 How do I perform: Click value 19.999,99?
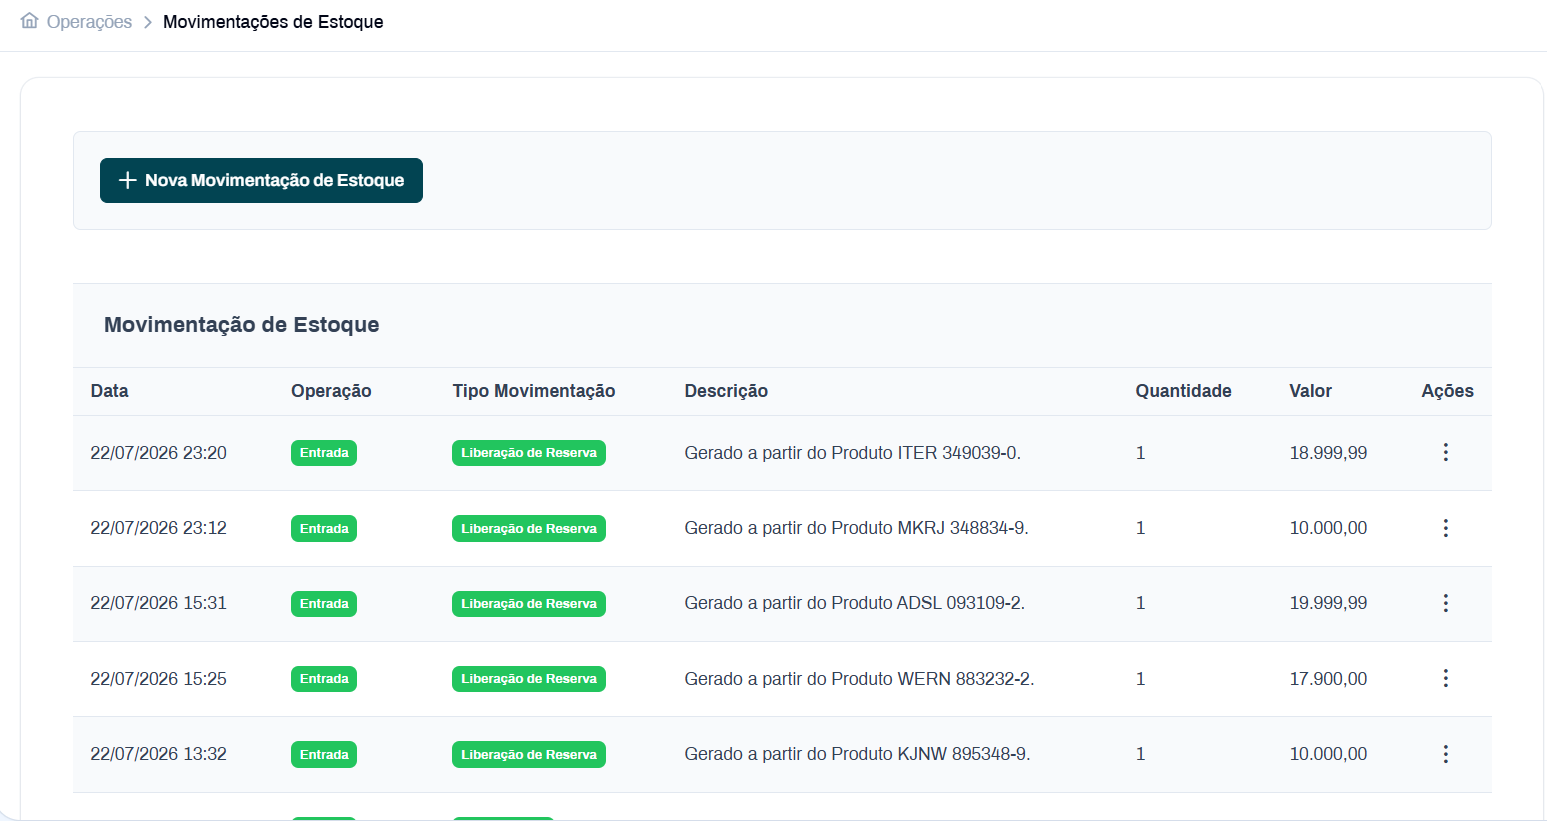click(1328, 603)
